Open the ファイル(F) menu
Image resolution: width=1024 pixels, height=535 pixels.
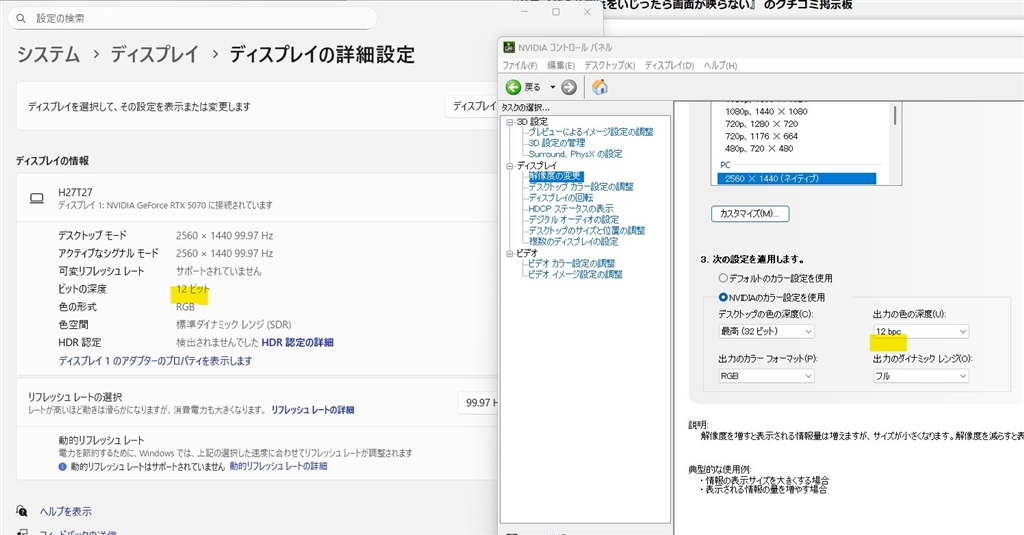click(x=519, y=65)
